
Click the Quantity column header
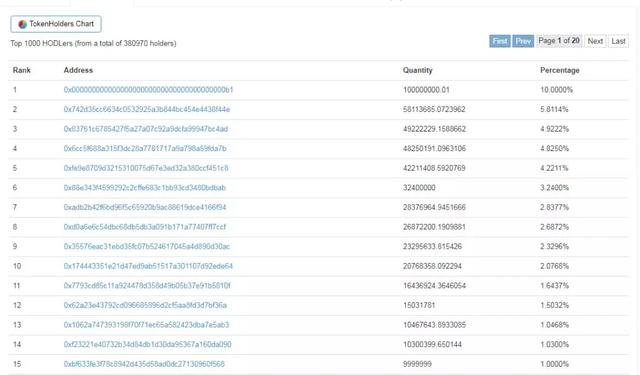[x=418, y=70]
